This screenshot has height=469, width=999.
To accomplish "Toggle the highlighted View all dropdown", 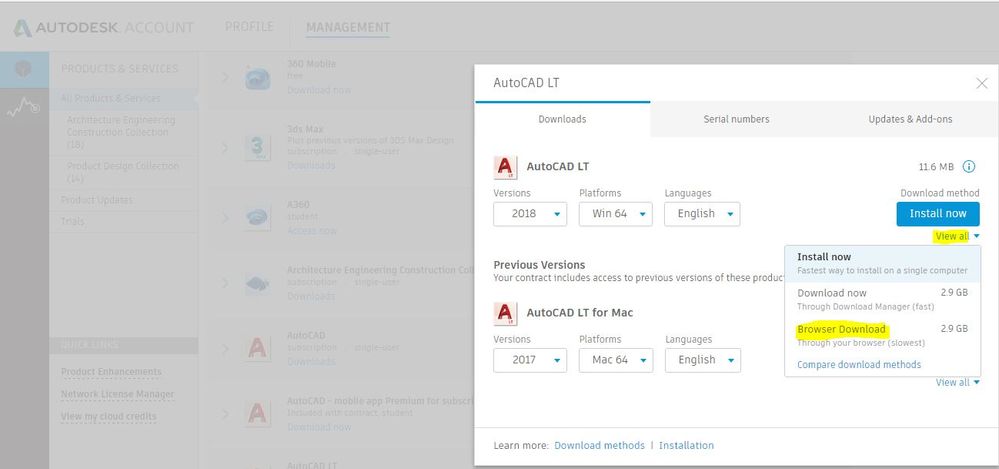I will pyautogui.click(x=957, y=236).
